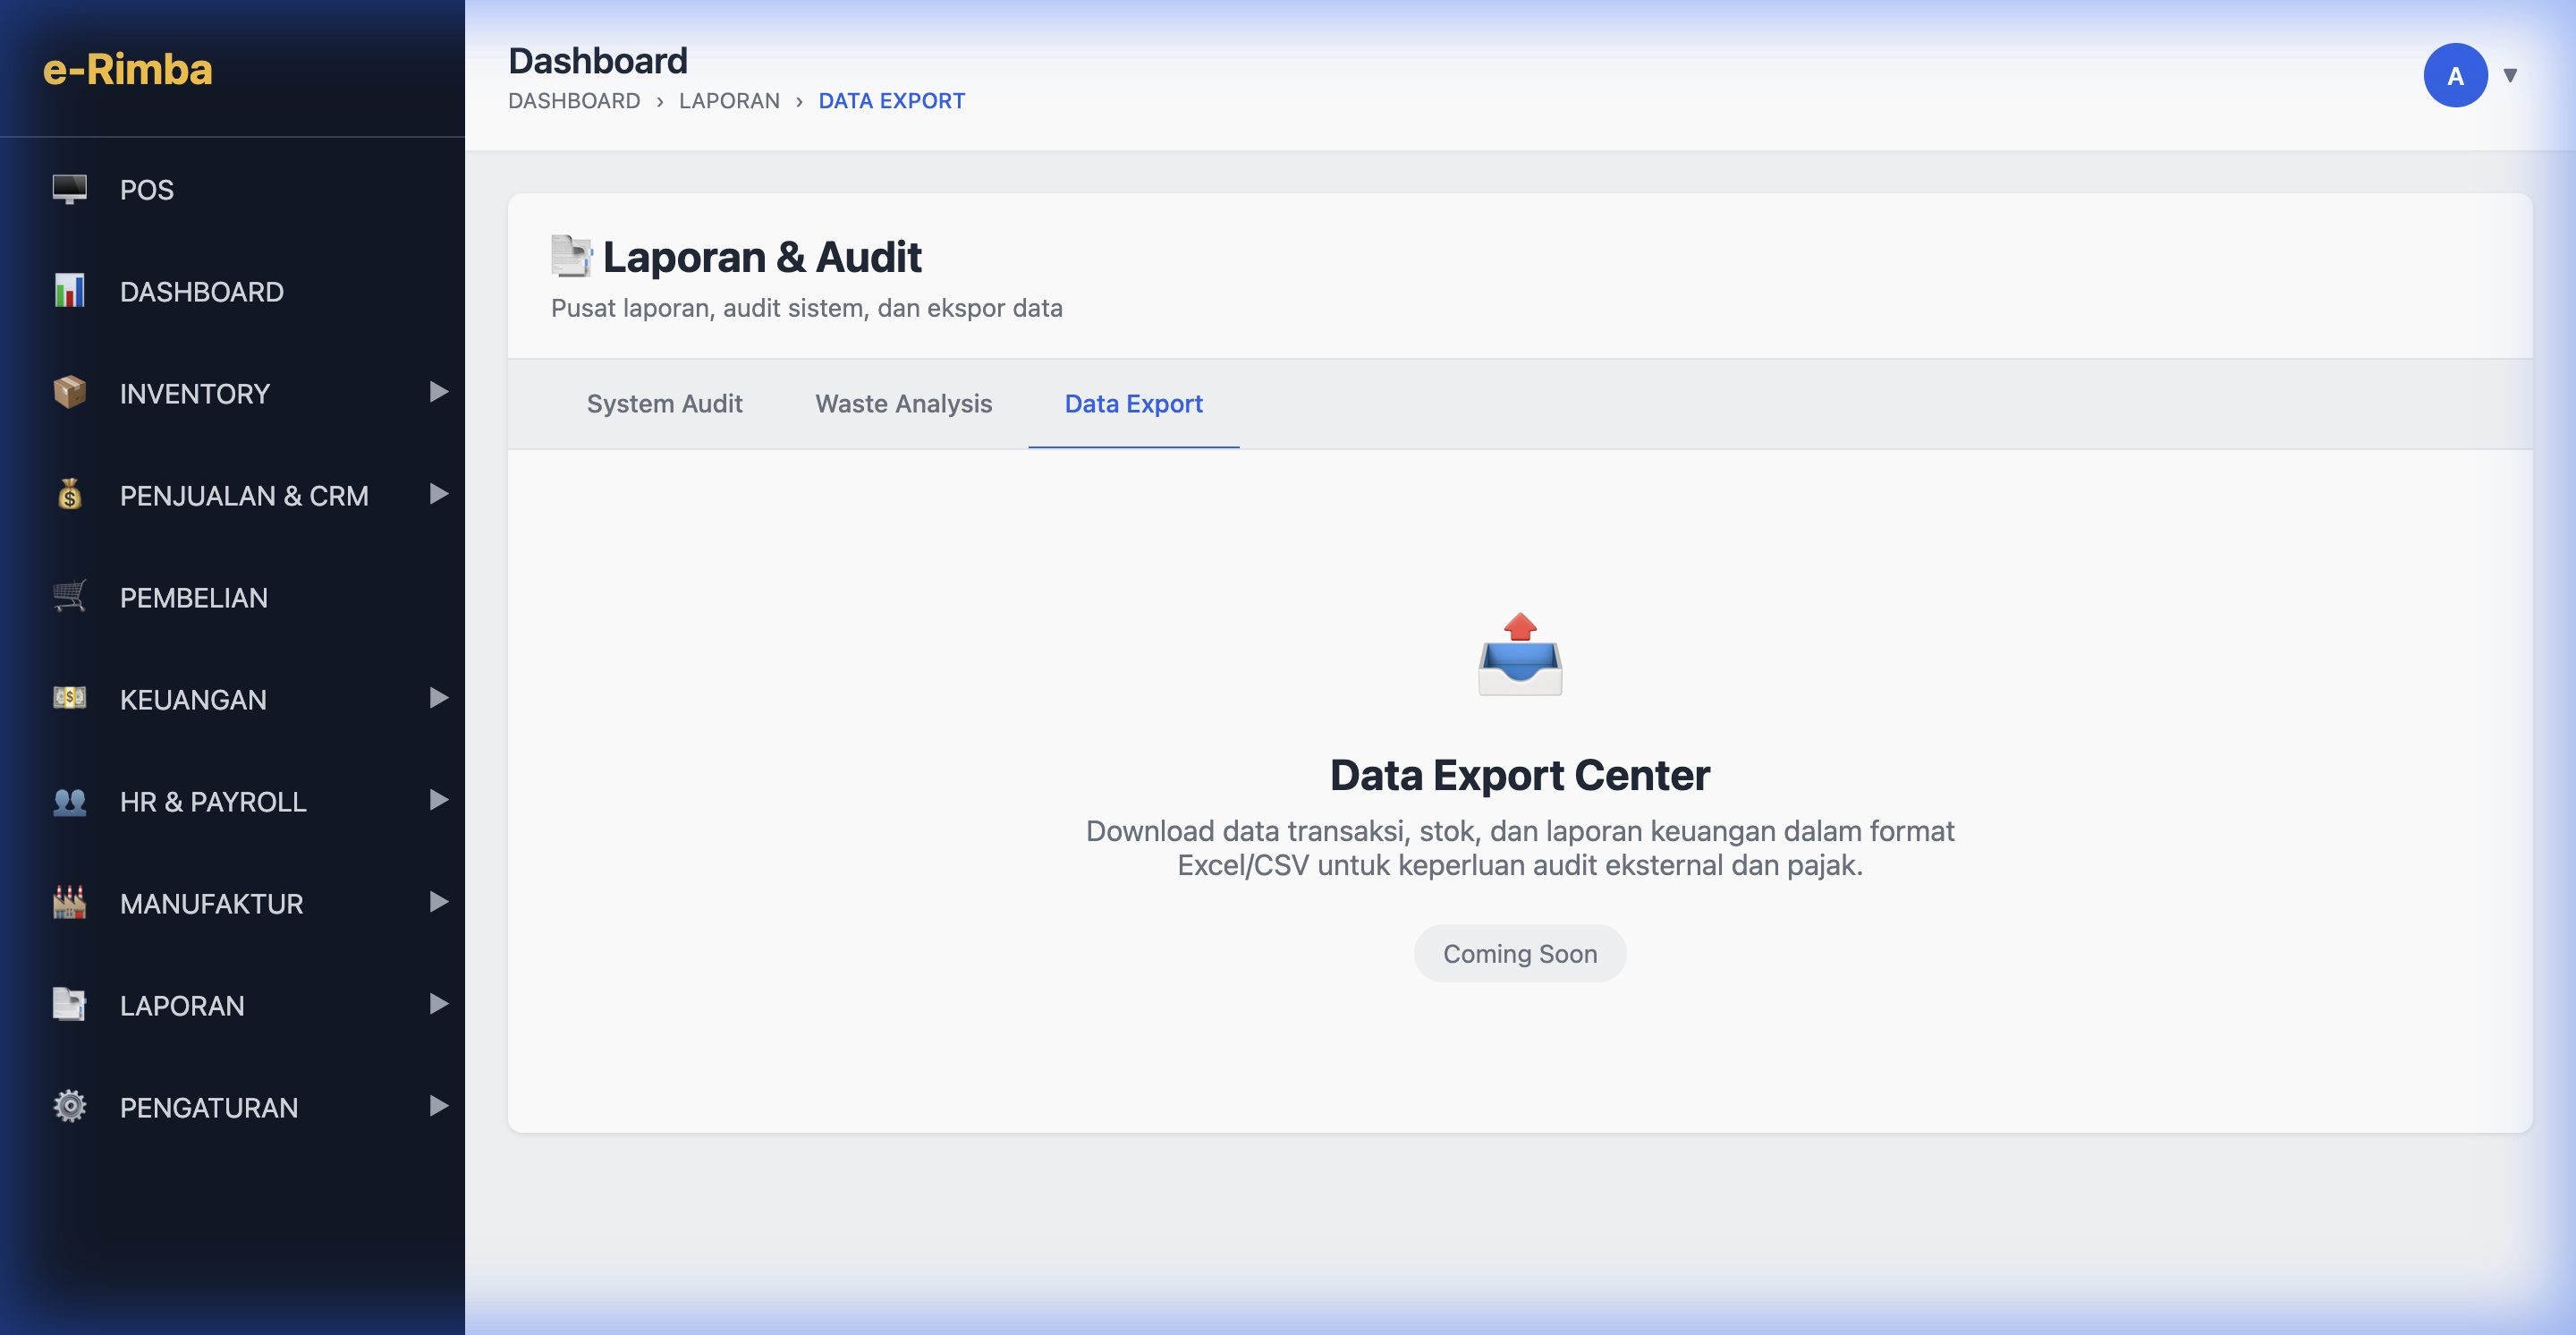The height and width of the screenshot is (1335, 2576).
Task: Select the shopping cart Pembelian icon
Action: tap(68, 597)
